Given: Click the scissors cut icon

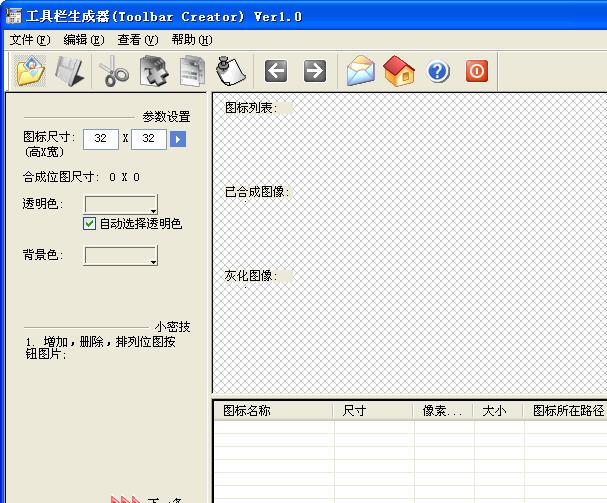Looking at the screenshot, I should point(114,71).
